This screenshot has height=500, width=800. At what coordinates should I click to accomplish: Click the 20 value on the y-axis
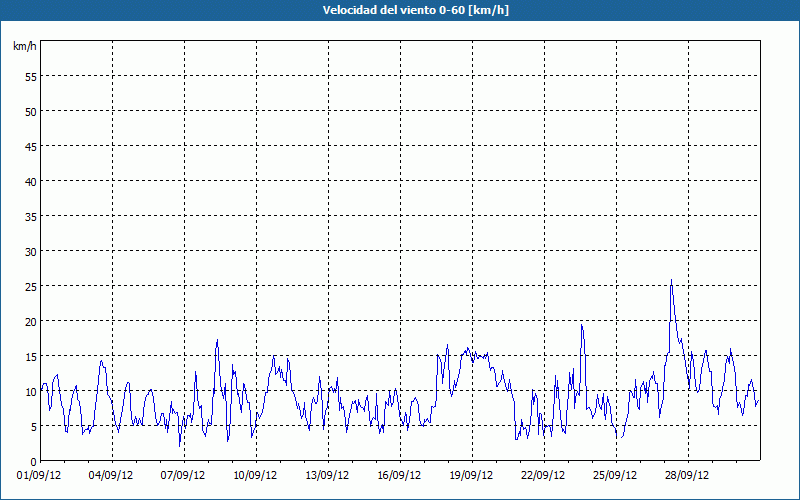pos(31,322)
